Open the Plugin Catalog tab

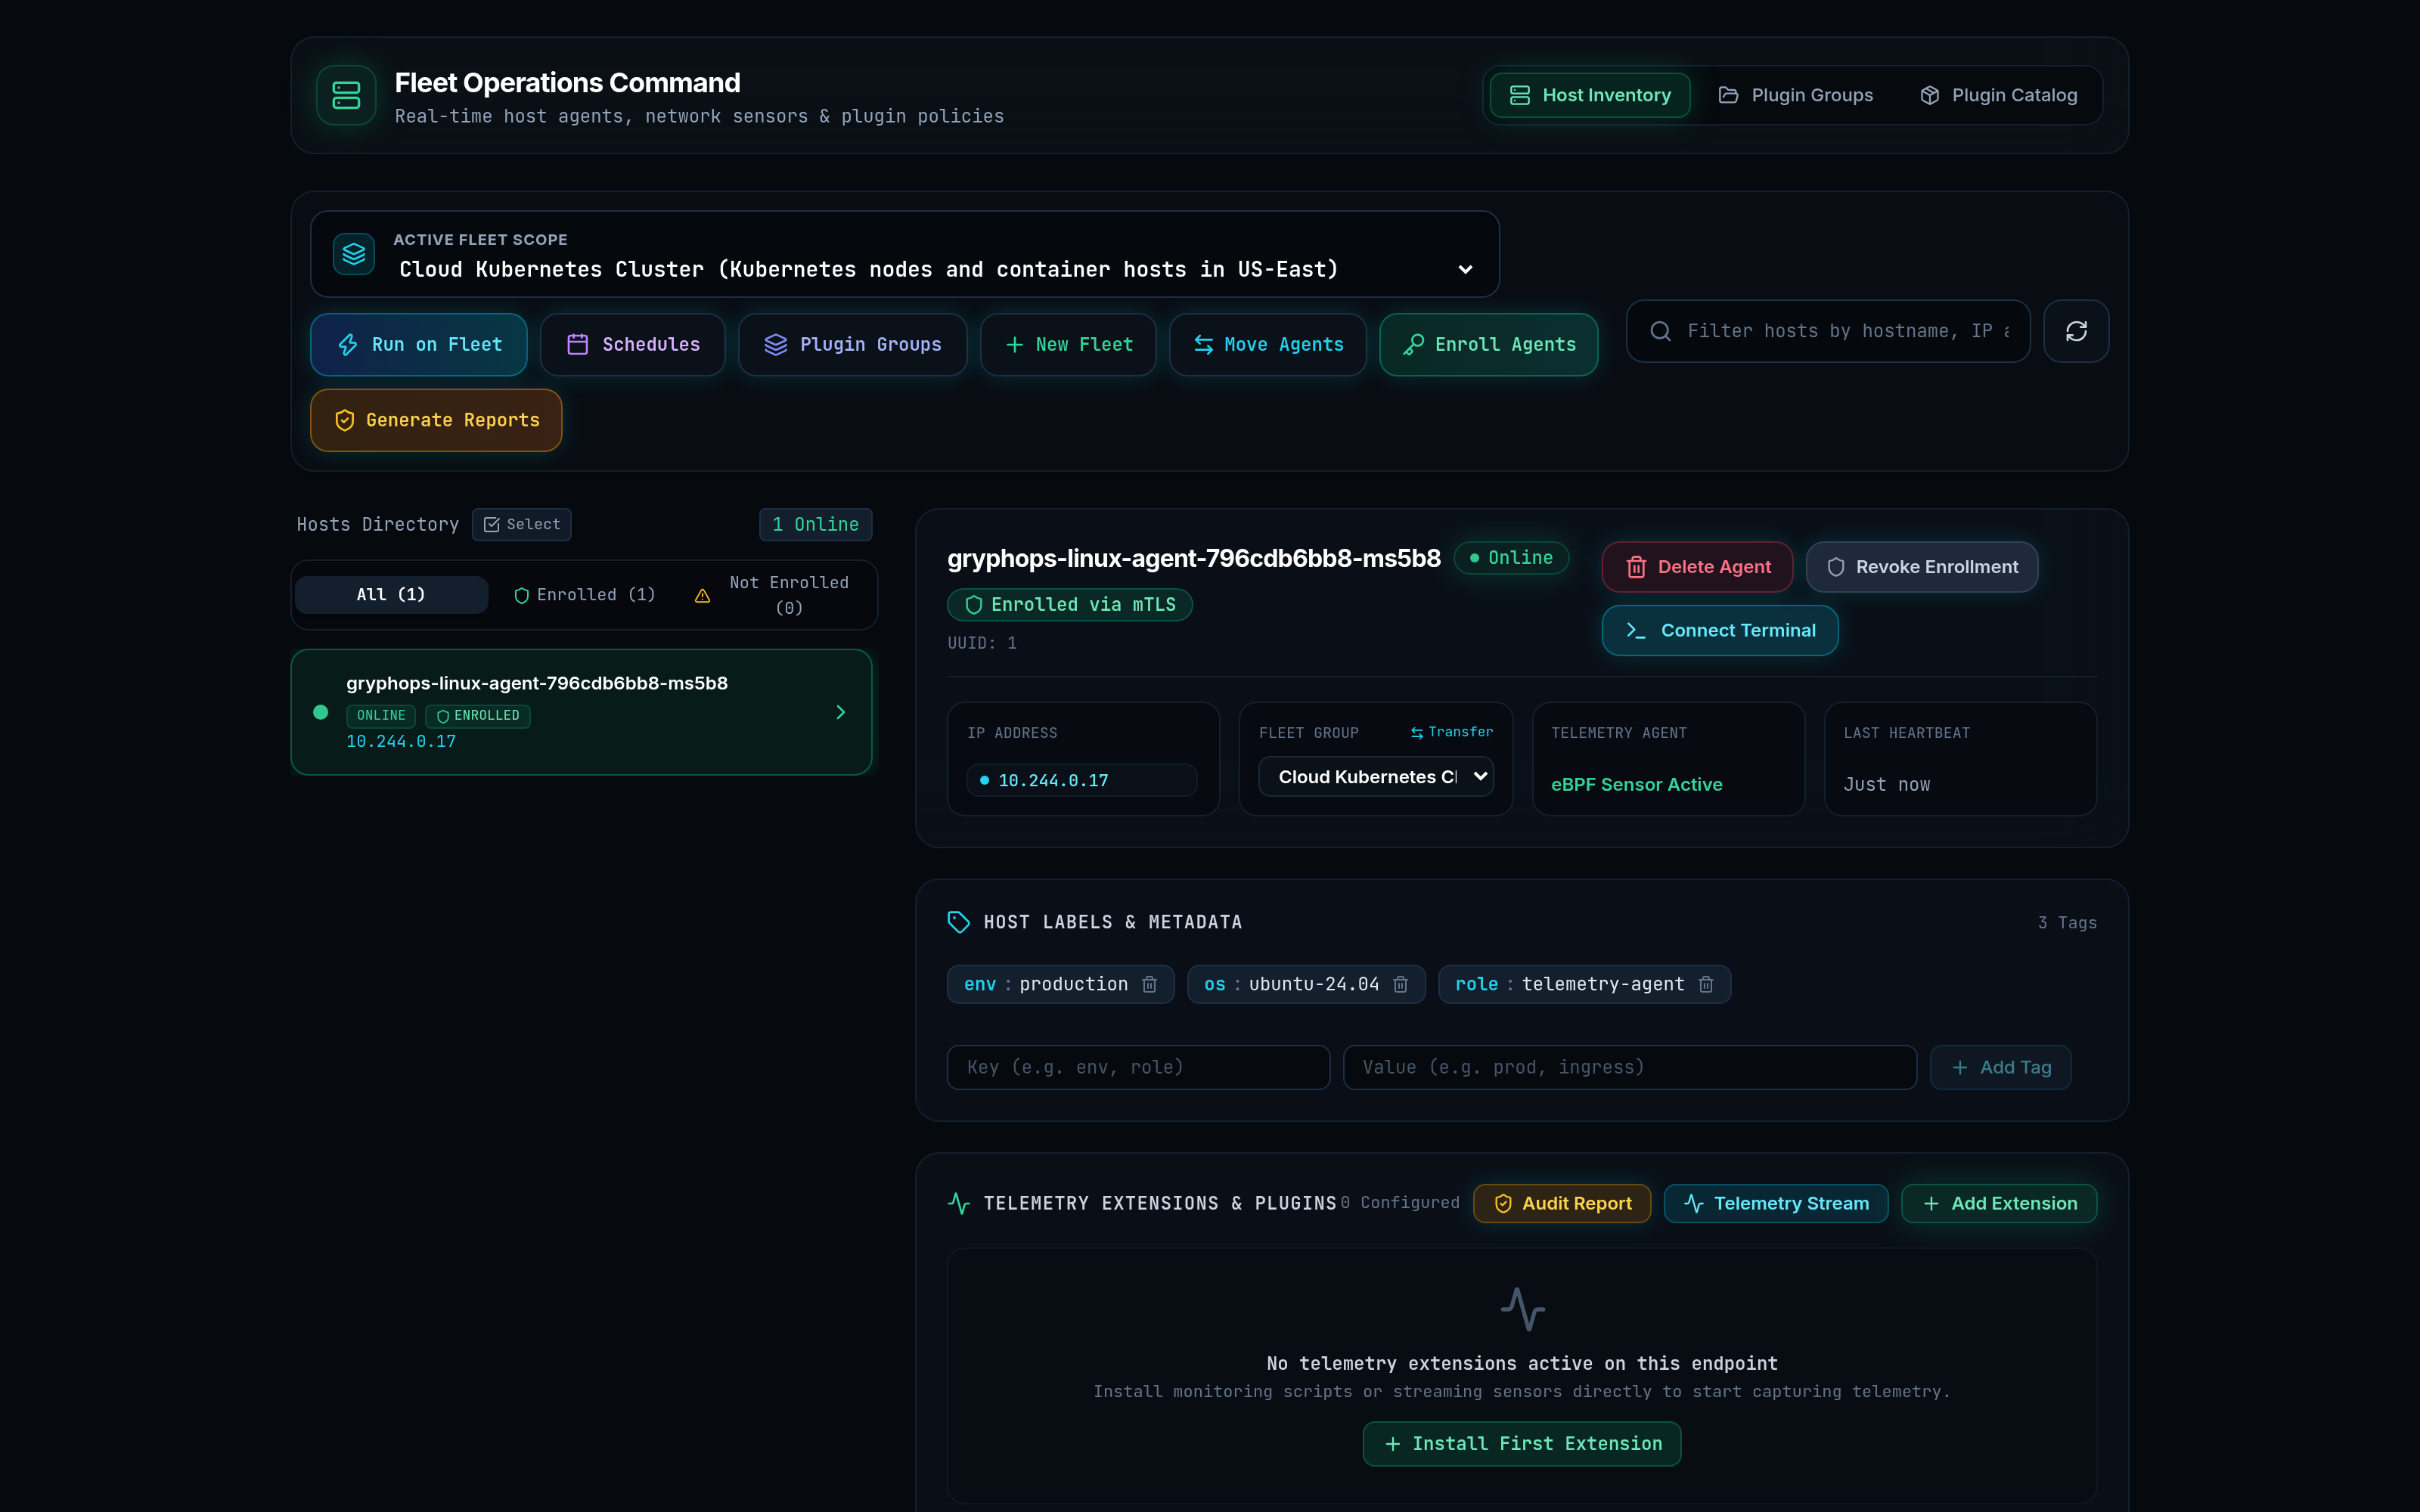(1999, 95)
